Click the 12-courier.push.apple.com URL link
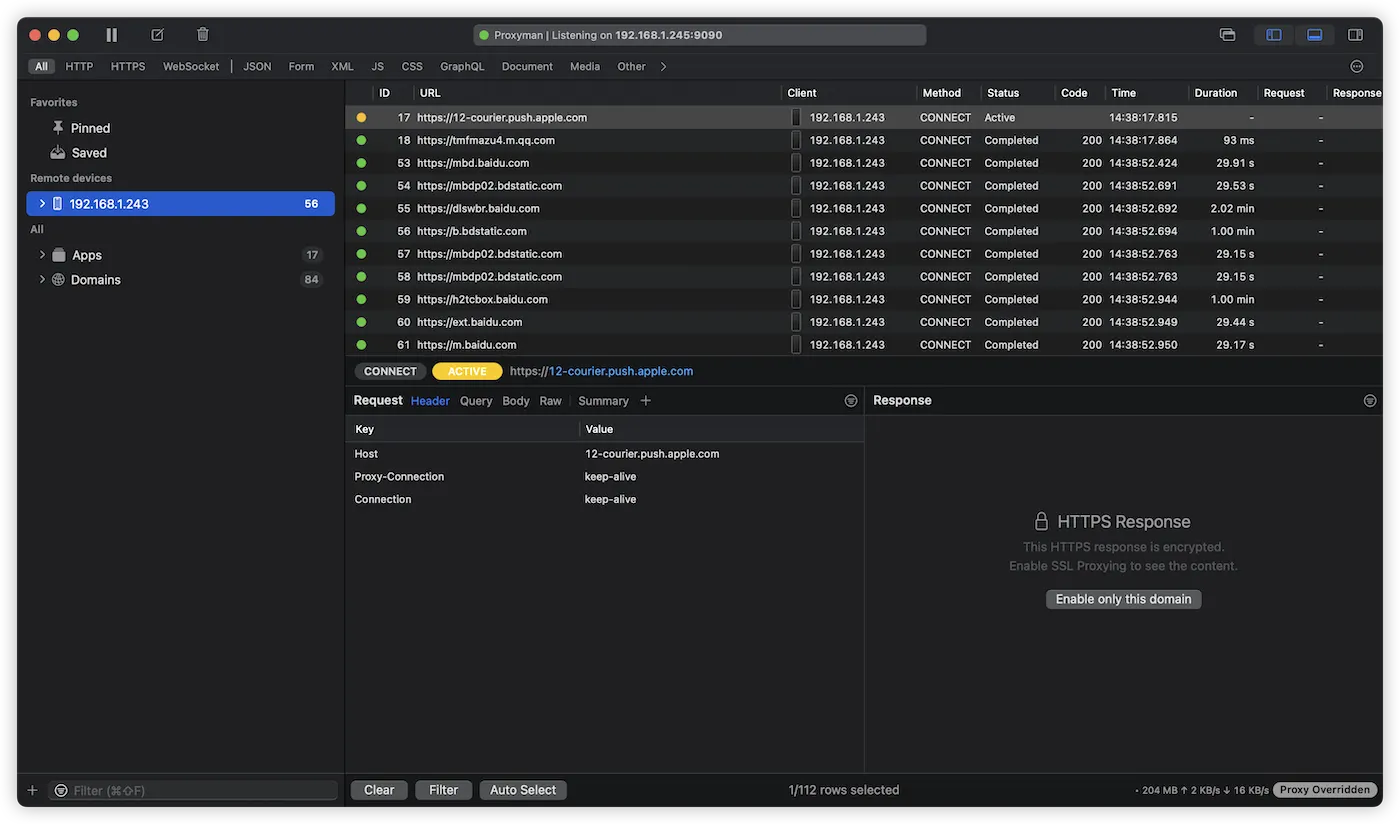1400x824 pixels. [x=621, y=371]
